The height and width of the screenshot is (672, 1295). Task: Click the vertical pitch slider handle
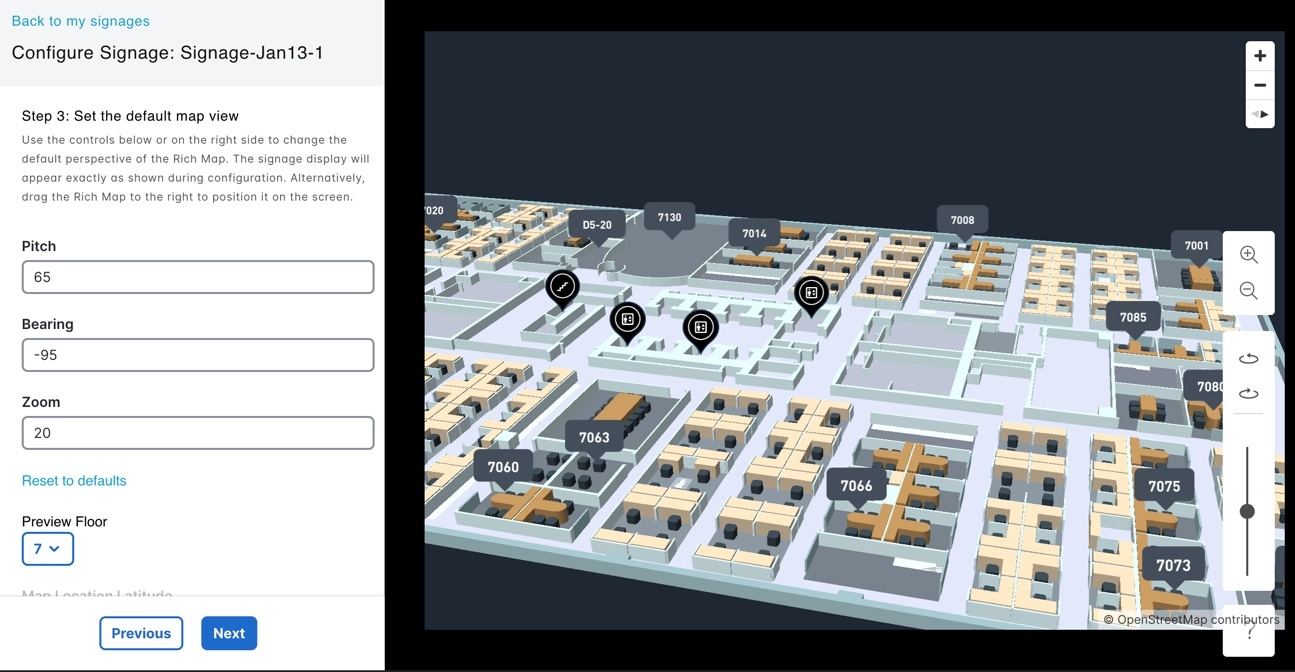click(x=1247, y=511)
